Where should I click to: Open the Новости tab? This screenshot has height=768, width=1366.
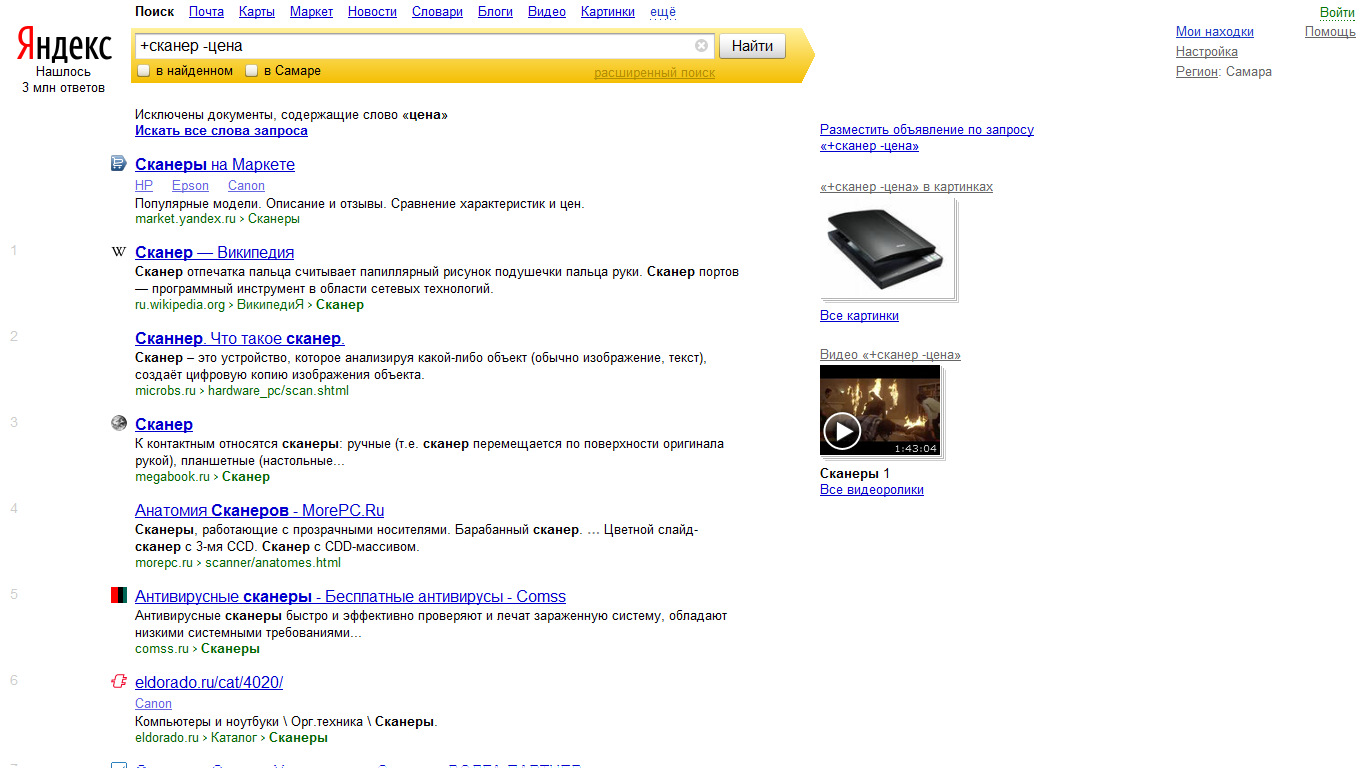pos(372,12)
